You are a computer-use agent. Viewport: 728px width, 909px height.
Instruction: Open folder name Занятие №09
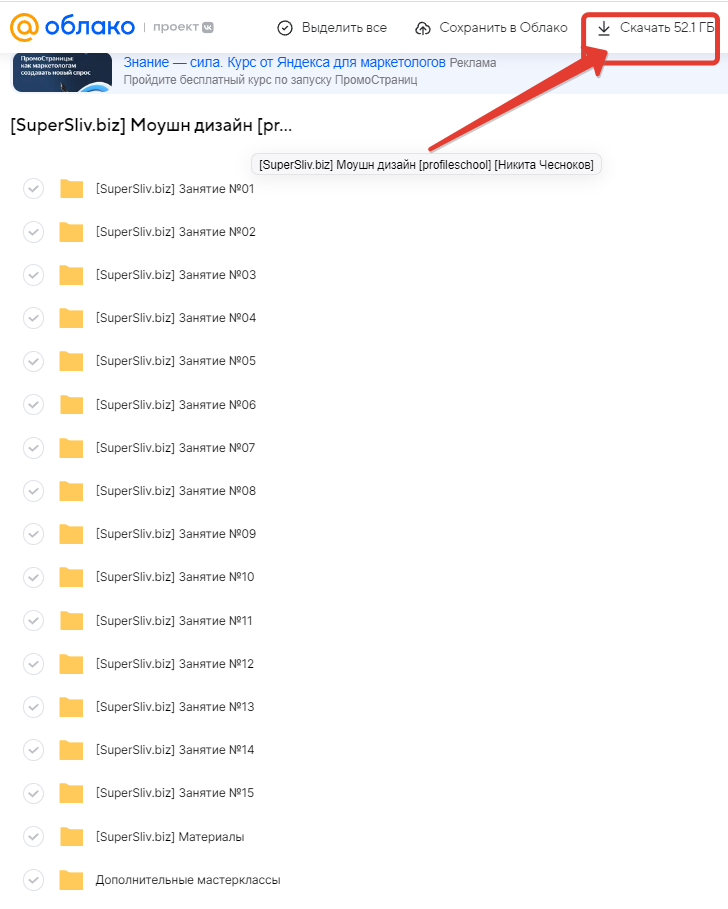tap(176, 534)
